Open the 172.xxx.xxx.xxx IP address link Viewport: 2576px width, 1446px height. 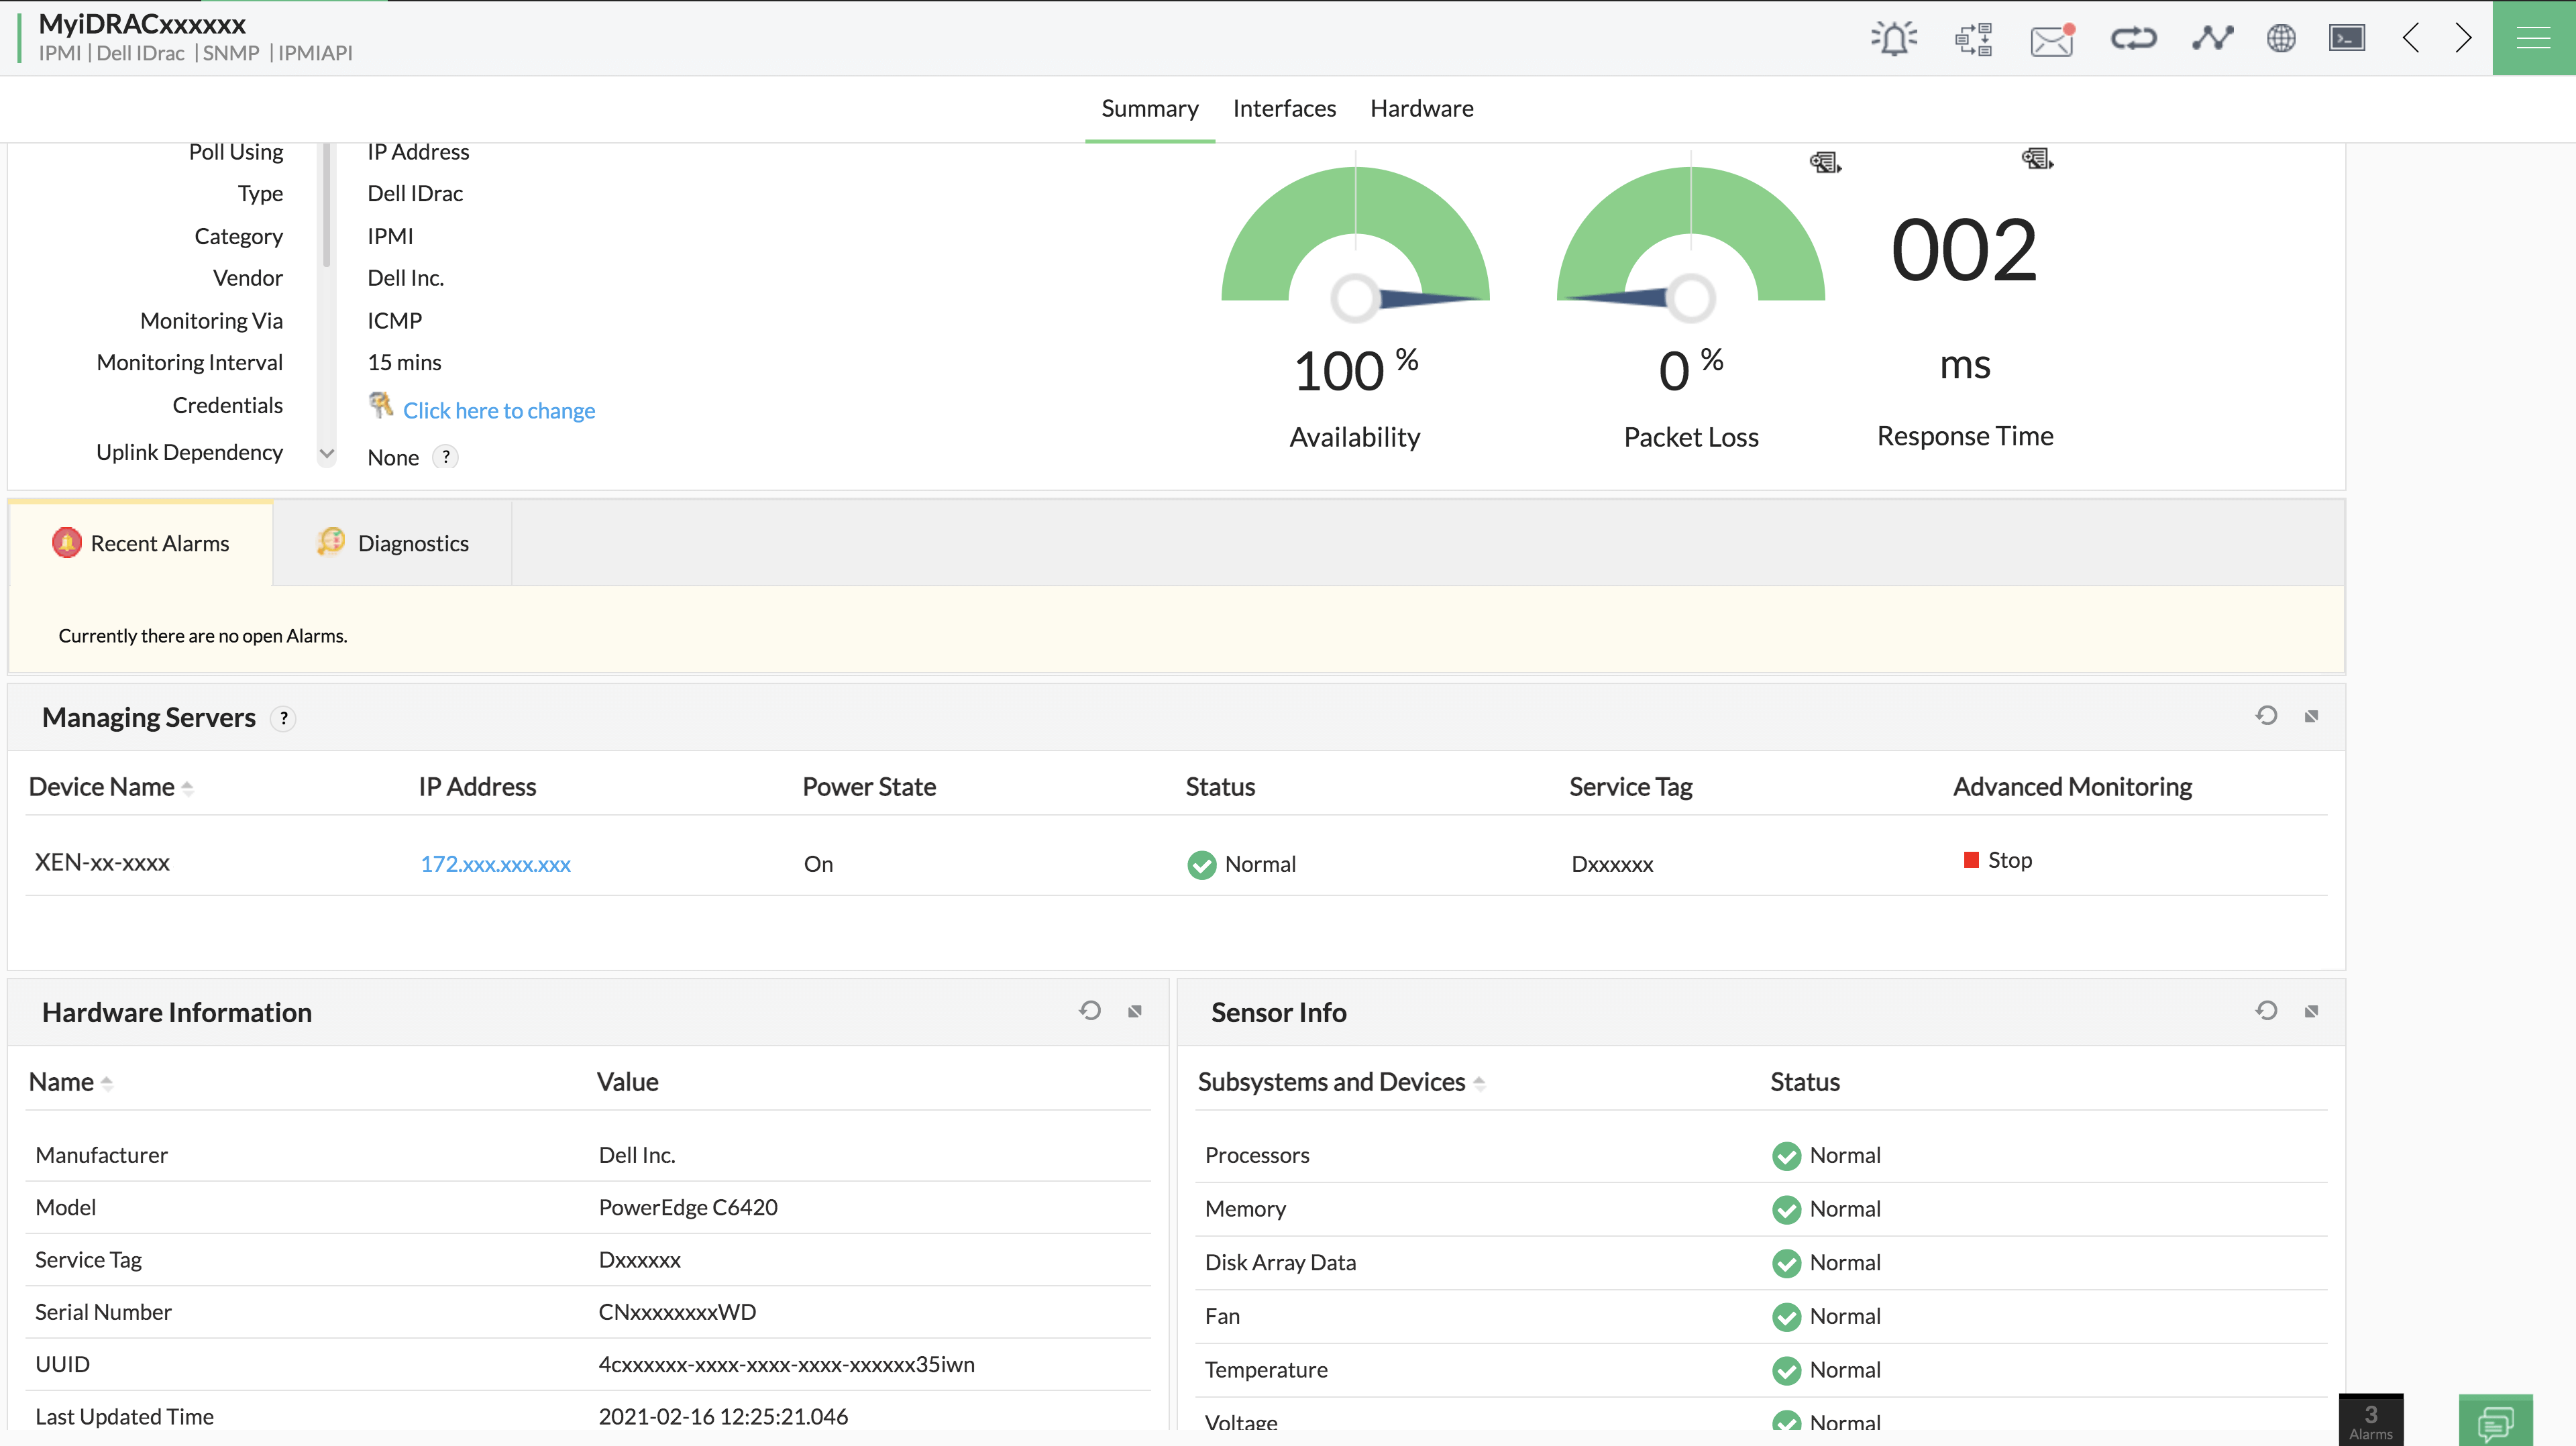click(495, 864)
